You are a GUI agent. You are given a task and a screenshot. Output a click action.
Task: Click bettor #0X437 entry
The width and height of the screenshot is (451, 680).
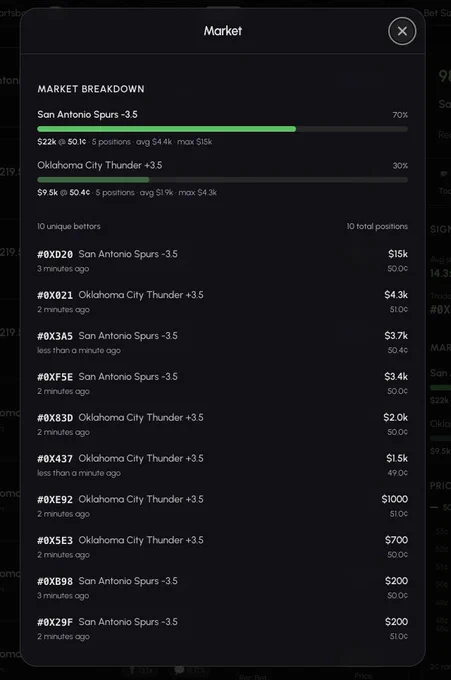pyautogui.click(x=222, y=465)
